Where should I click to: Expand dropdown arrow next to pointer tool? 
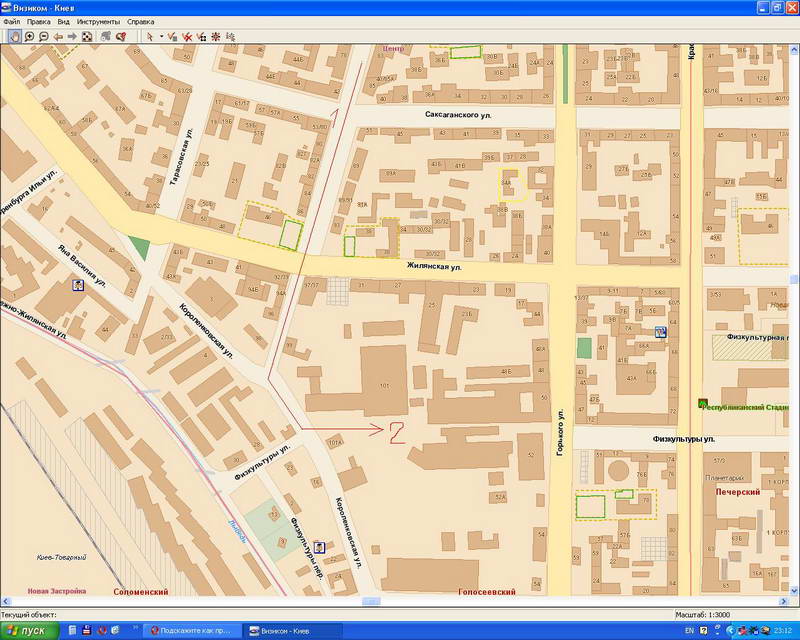tap(161, 36)
